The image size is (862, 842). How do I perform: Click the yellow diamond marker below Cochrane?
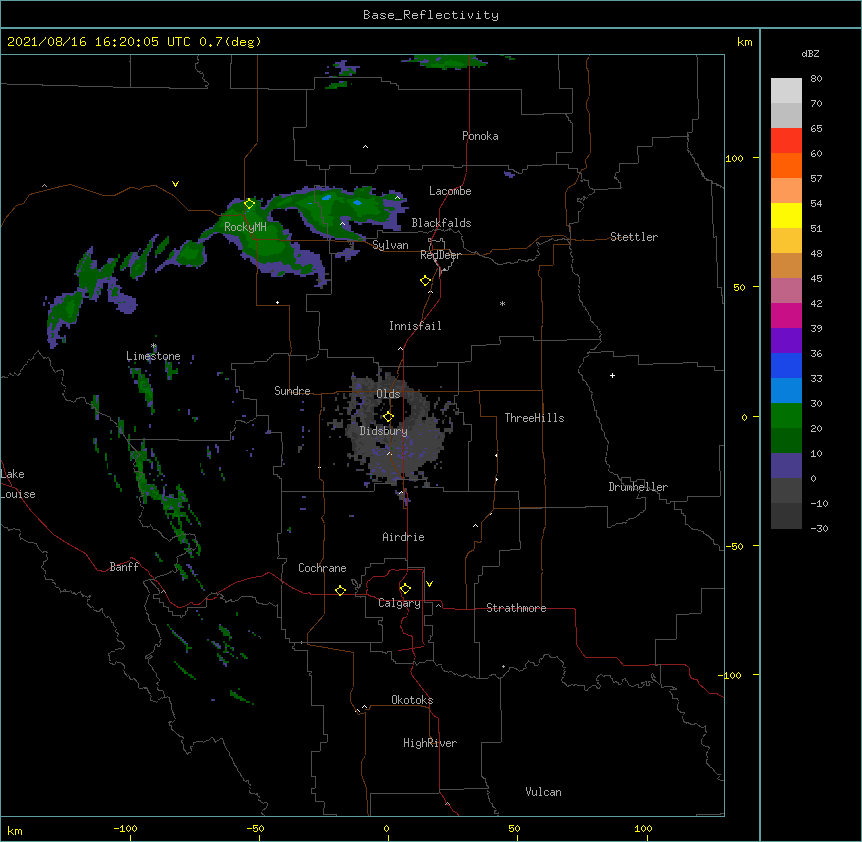pyautogui.click(x=340, y=590)
